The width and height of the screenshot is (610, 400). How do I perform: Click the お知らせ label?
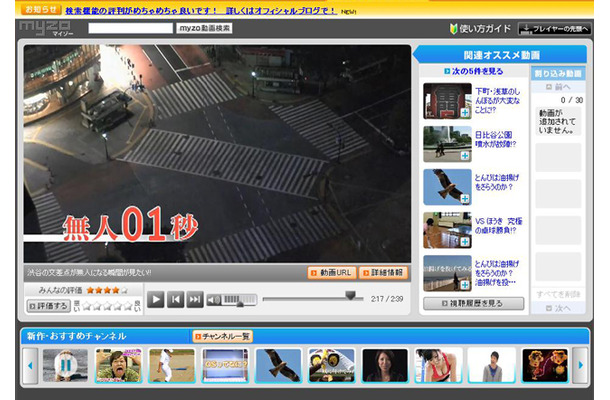41,9
